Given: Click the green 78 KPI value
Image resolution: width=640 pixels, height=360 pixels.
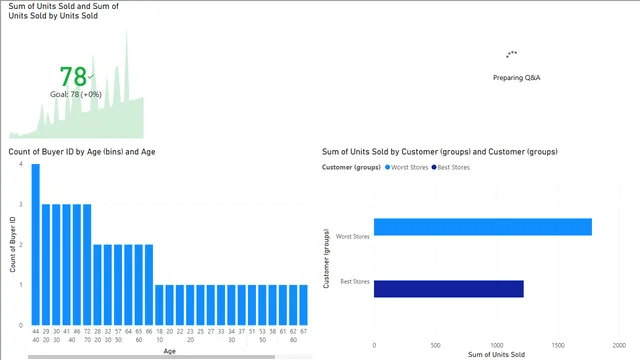Looking at the screenshot, I should point(73,77).
